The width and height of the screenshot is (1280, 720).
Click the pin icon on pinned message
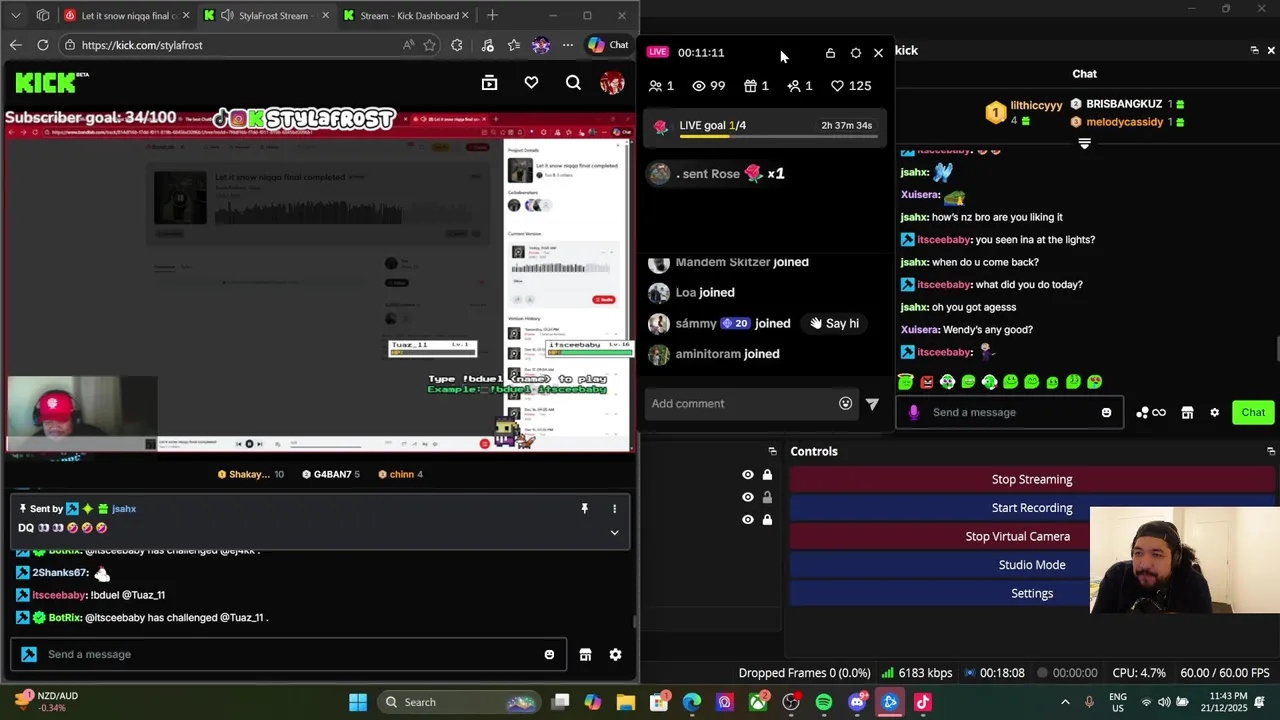point(585,509)
